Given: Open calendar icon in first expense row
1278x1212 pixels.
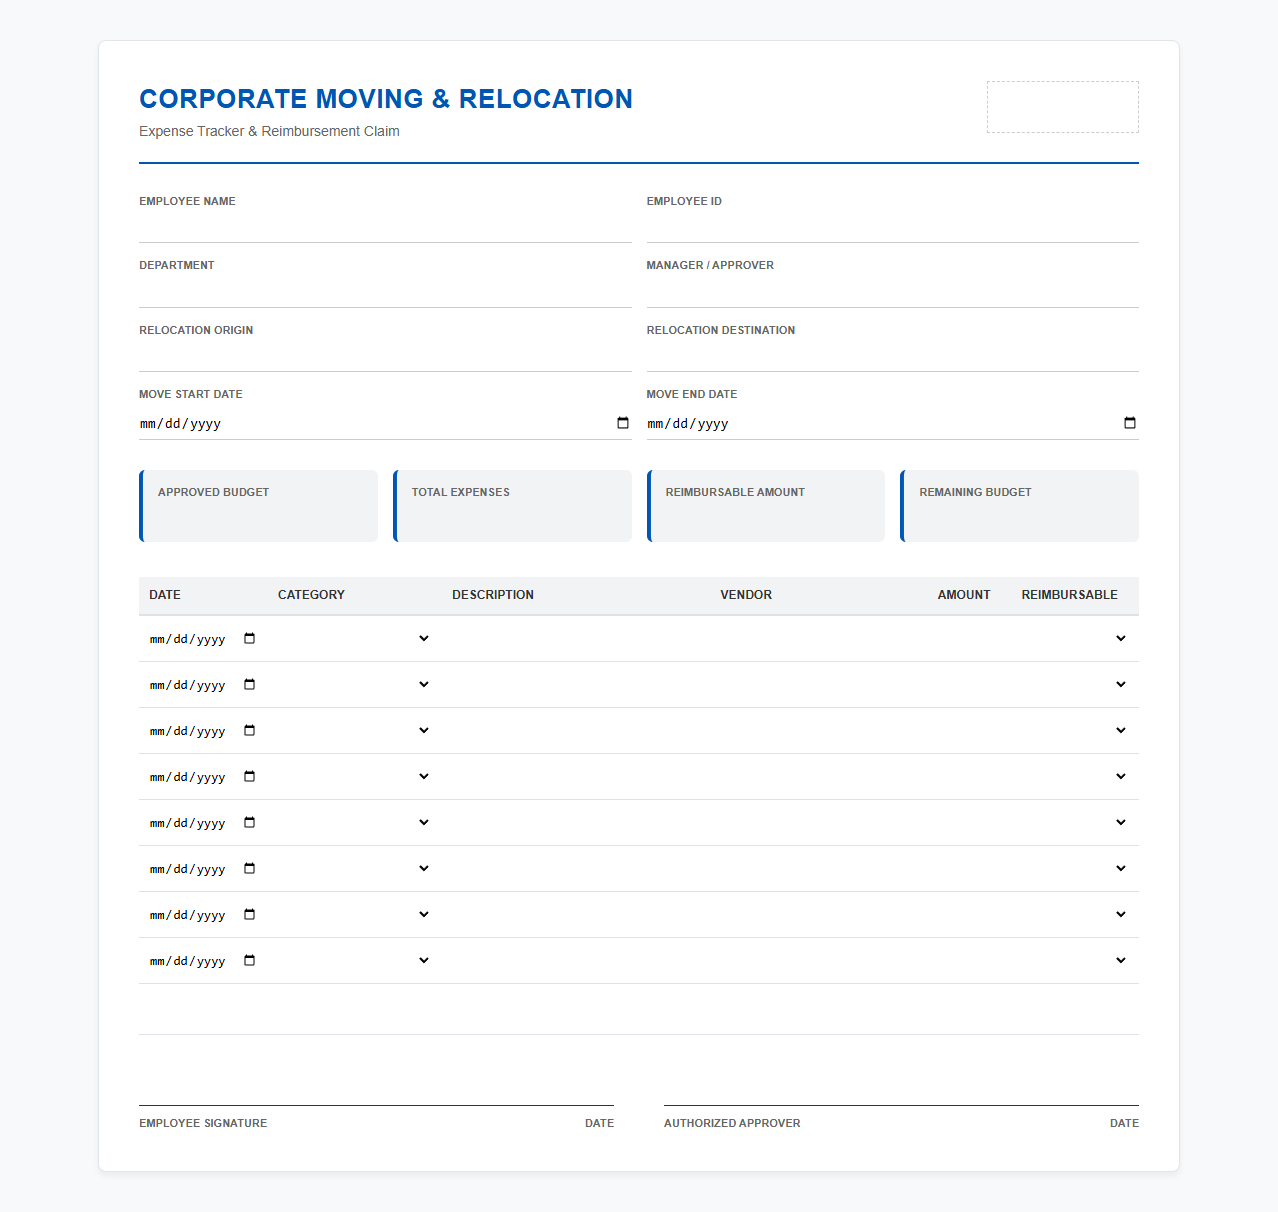Looking at the screenshot, I should [x=250, y=638].
